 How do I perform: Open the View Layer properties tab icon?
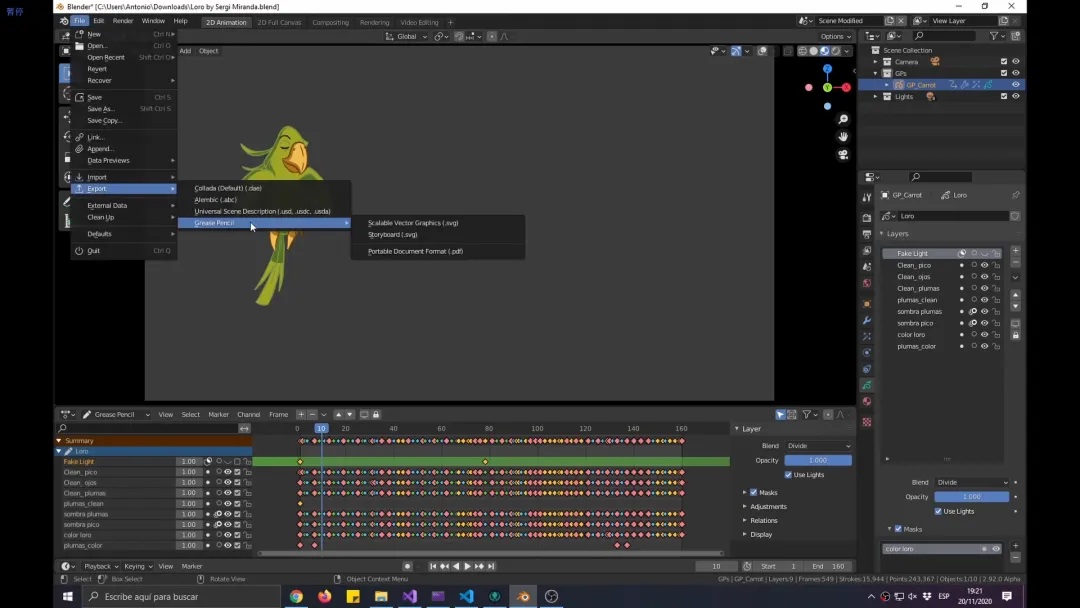pos(866,251)
